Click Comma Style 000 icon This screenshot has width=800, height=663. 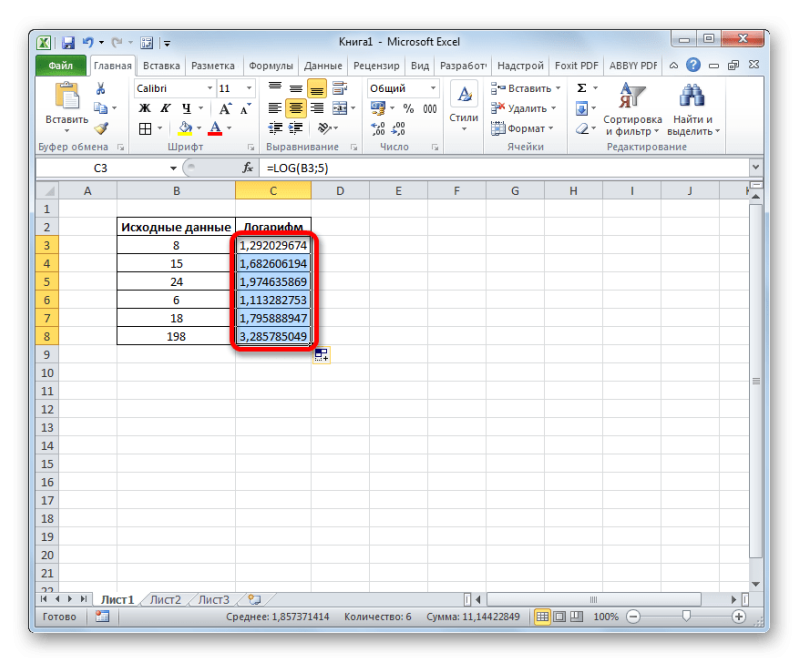430,108
